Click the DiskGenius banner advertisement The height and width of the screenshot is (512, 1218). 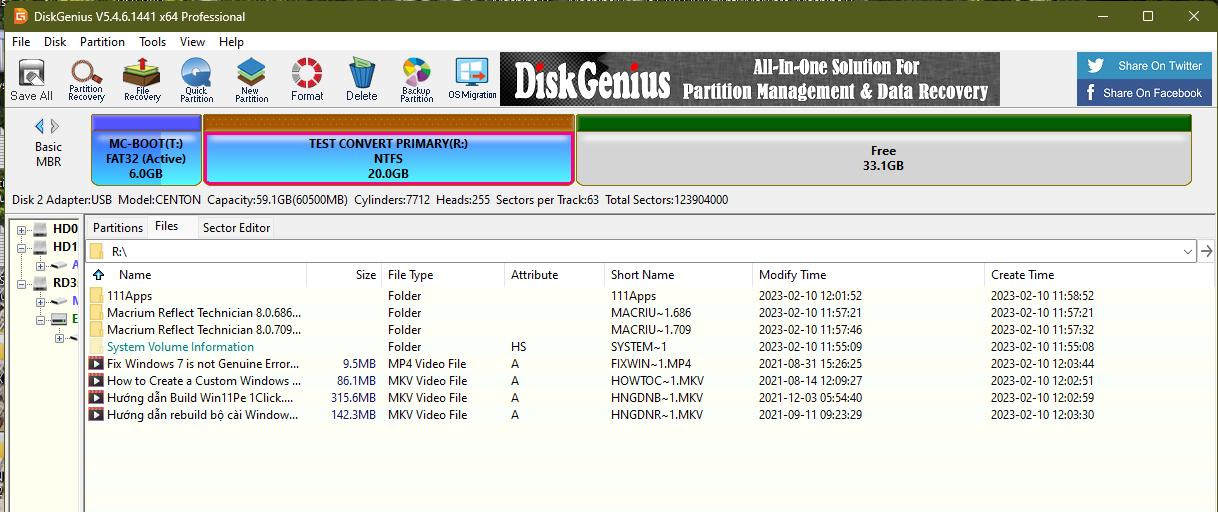pos(750,80)
